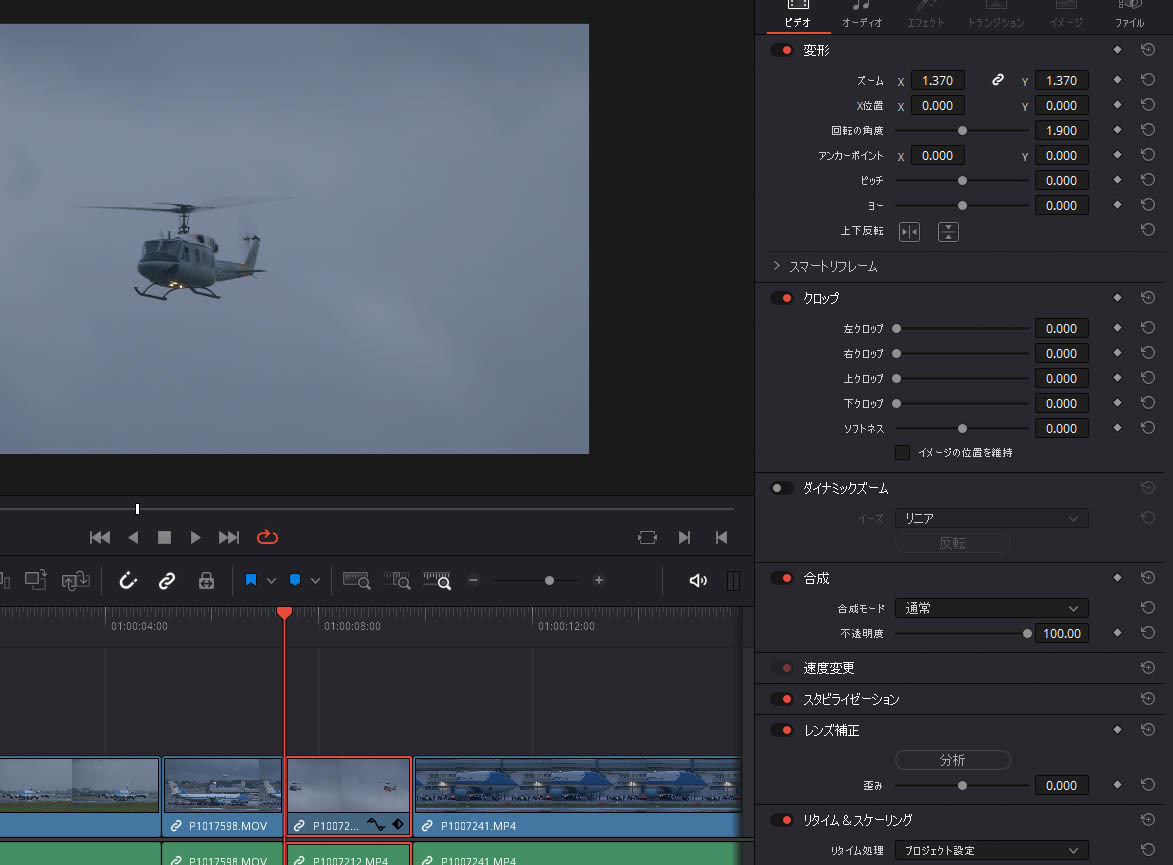The height and width of the screenshot is (865, 1173).
Task: Expand the スマートリフレーム section
Action: 777,267
